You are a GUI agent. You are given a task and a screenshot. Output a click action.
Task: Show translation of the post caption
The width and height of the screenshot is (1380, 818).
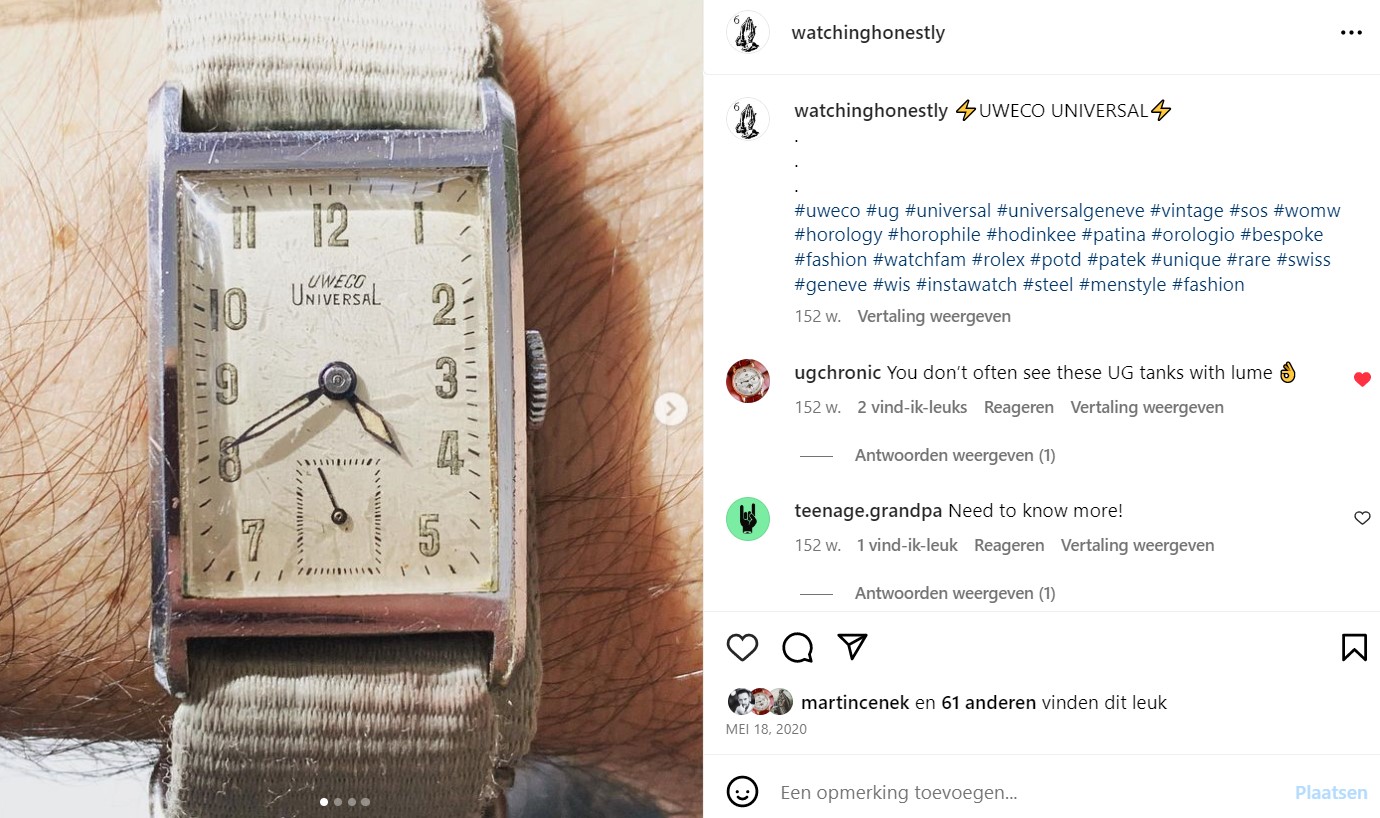(x=934, y=316)
